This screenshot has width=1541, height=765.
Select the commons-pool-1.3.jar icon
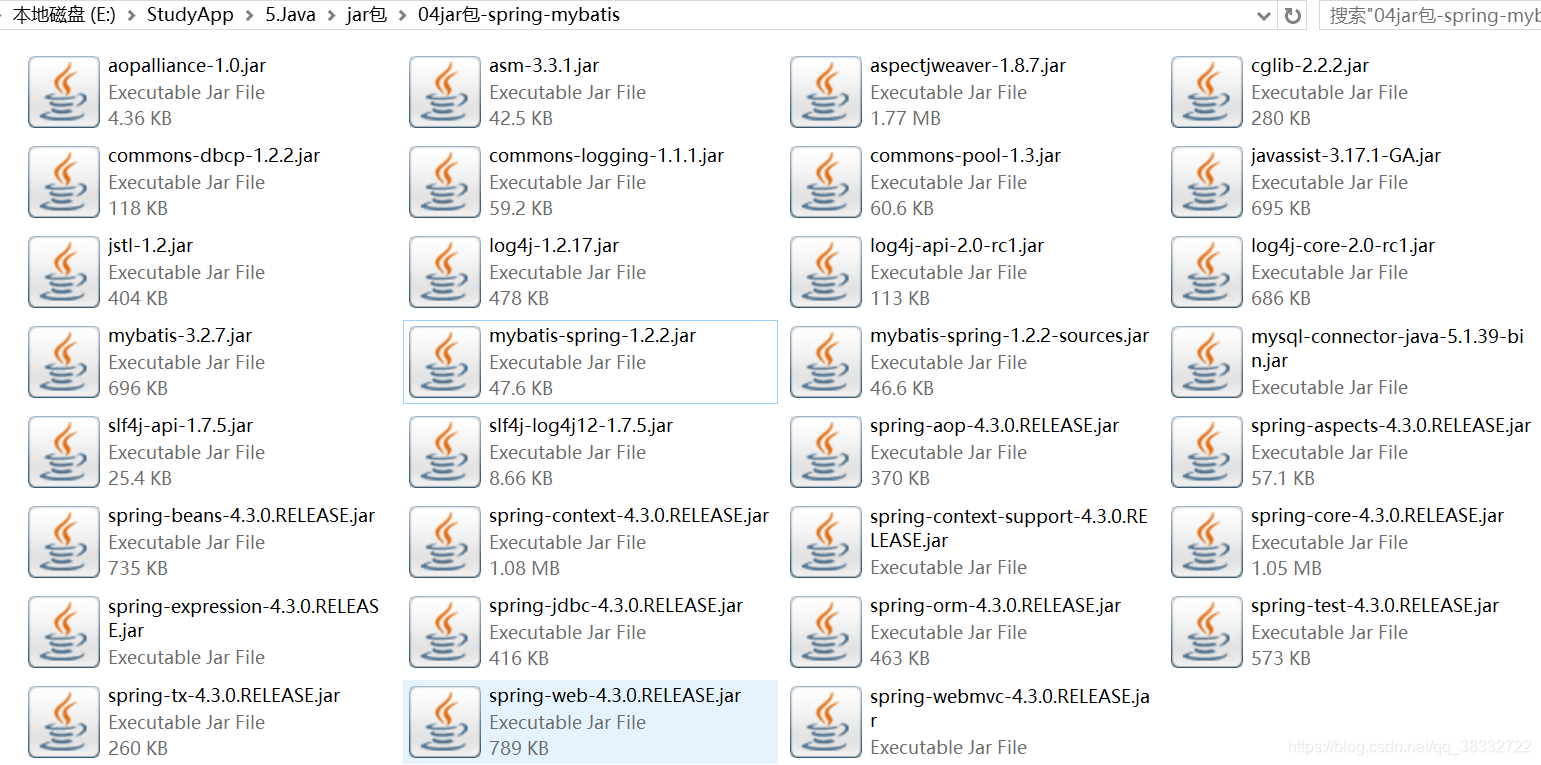[826, 182]
